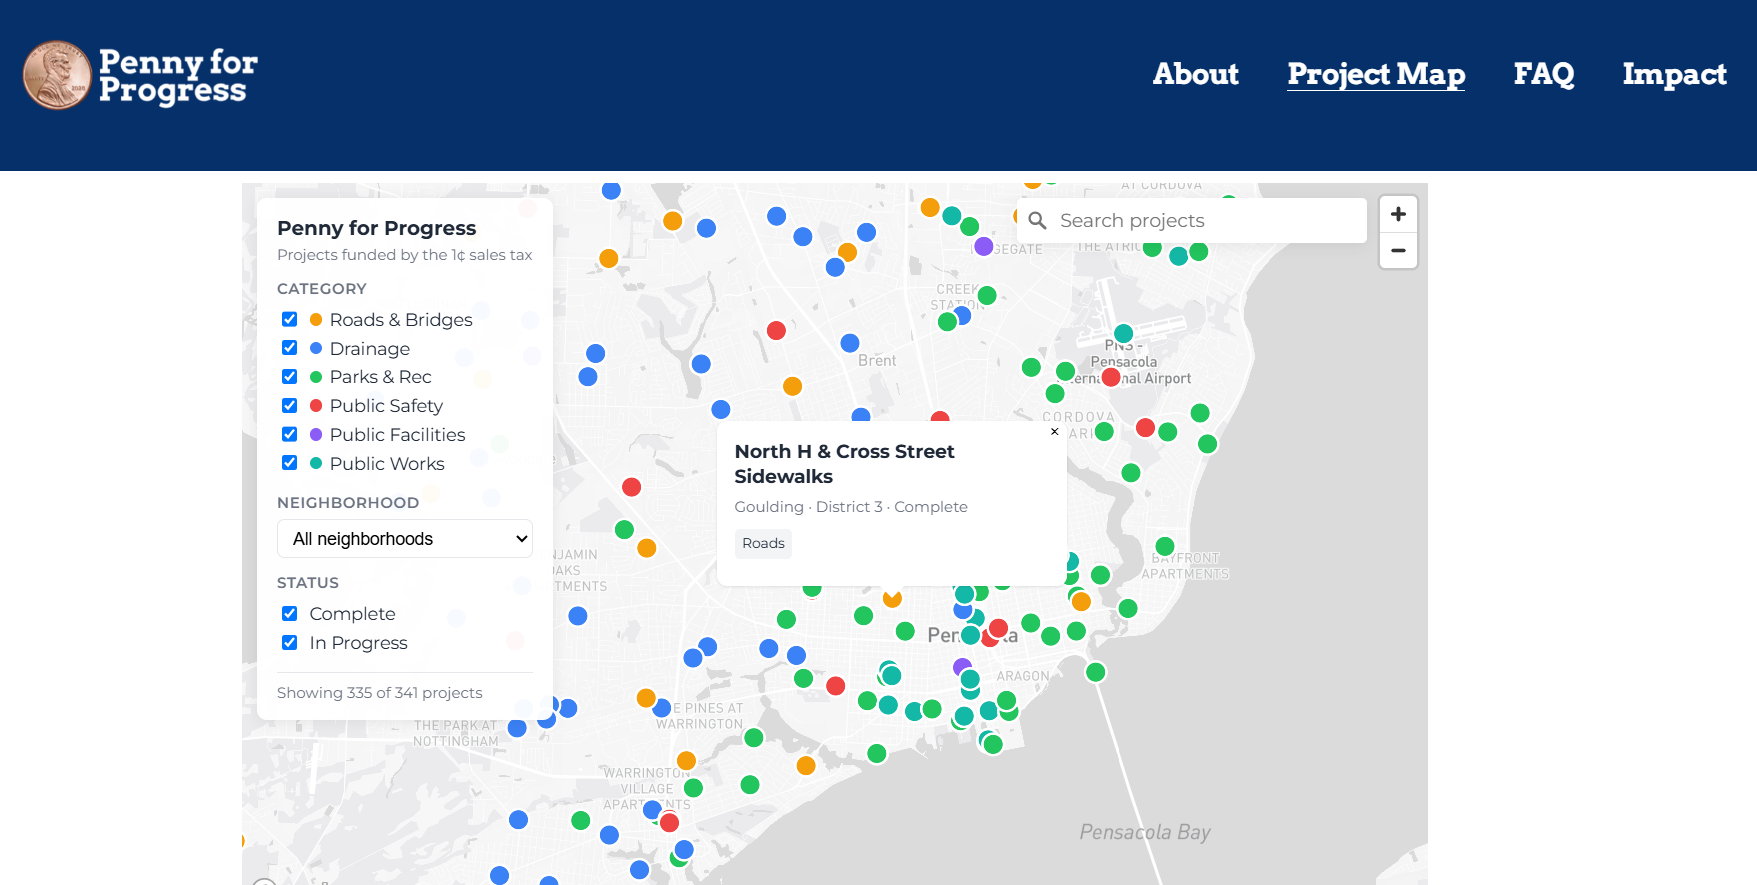The image size is (1757, 885).
Task: Click the orange marker below Brent label
Action: coord(792,386)
